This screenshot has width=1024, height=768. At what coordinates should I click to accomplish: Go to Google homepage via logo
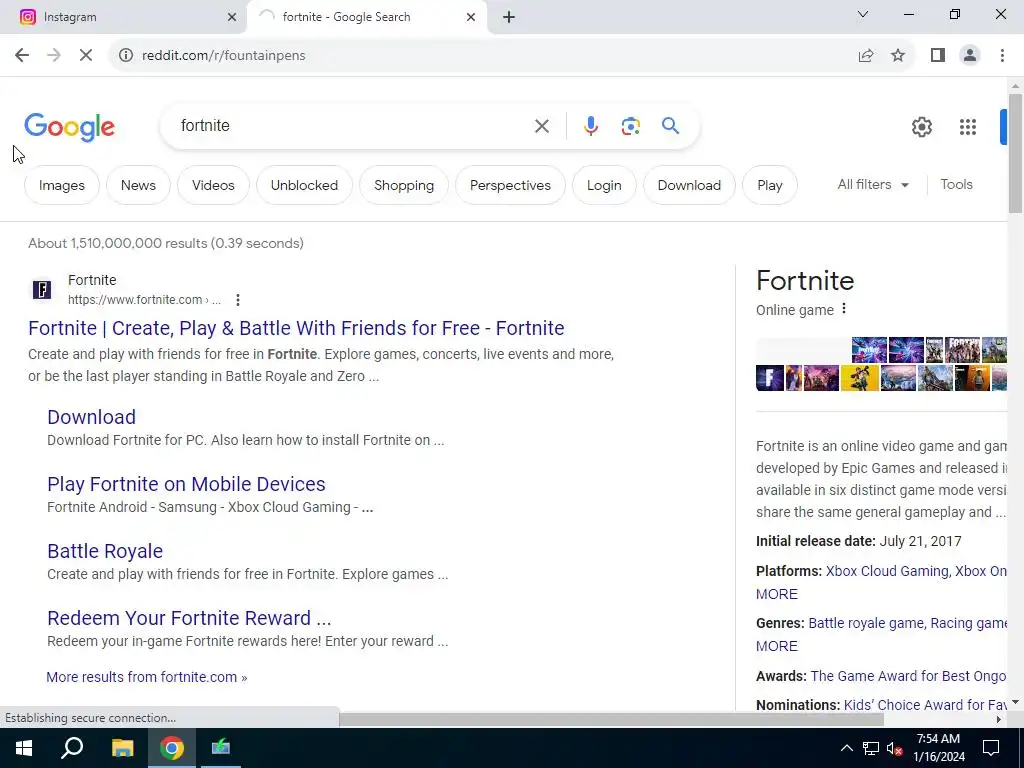69,127
